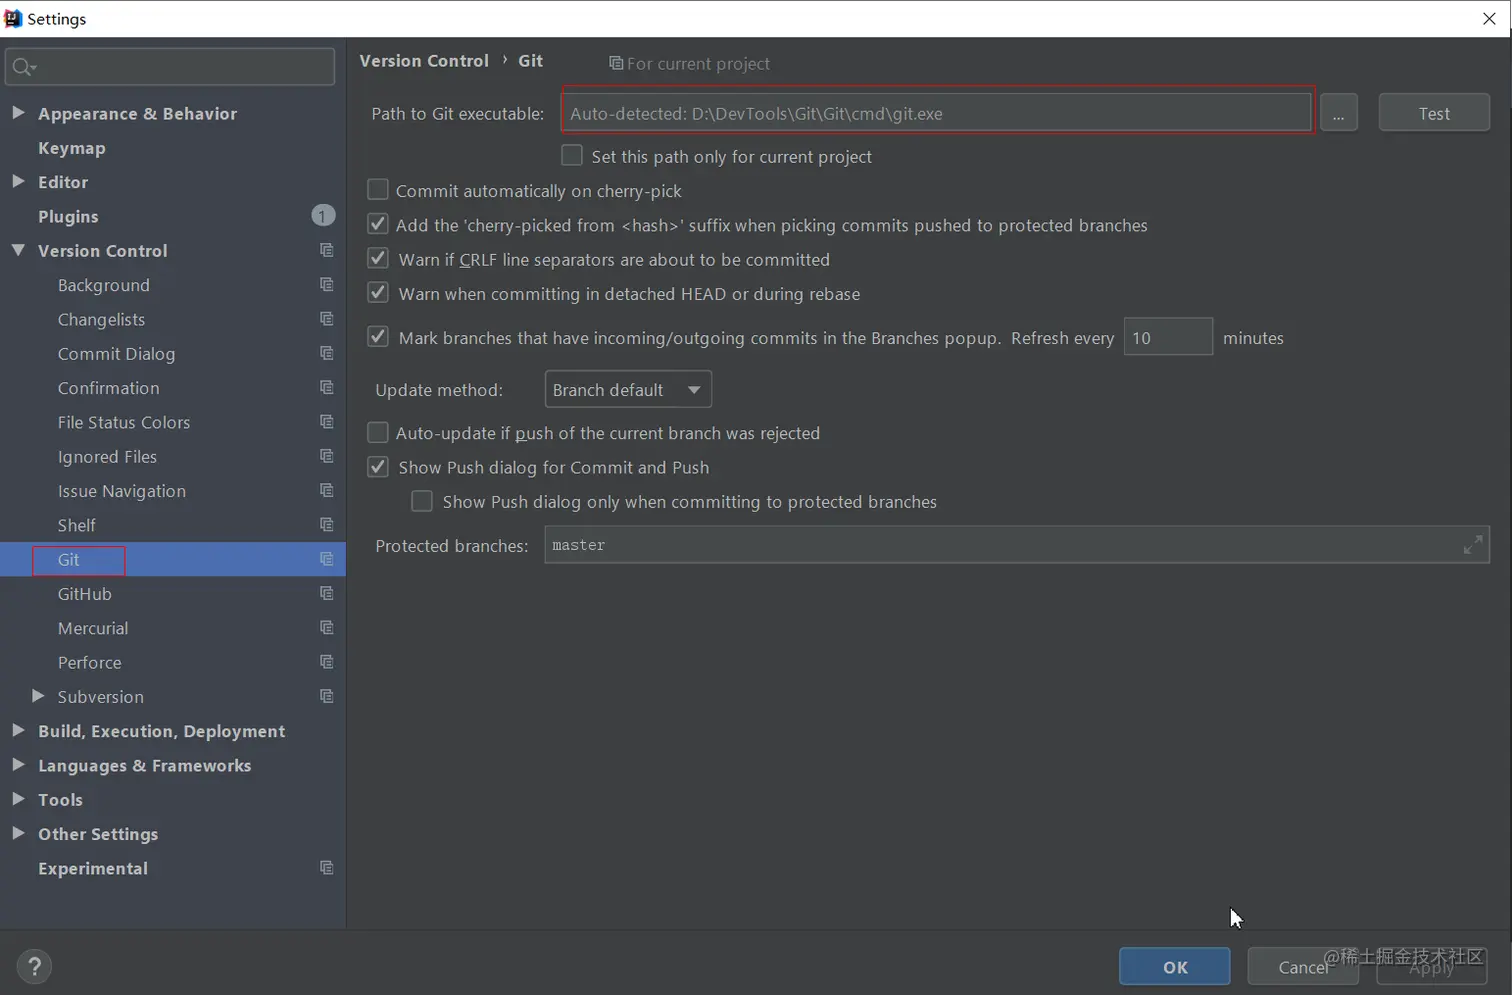1512x995 pixels.
Task: Select Perforce under Version Control
Action: (x=90, y=662)
